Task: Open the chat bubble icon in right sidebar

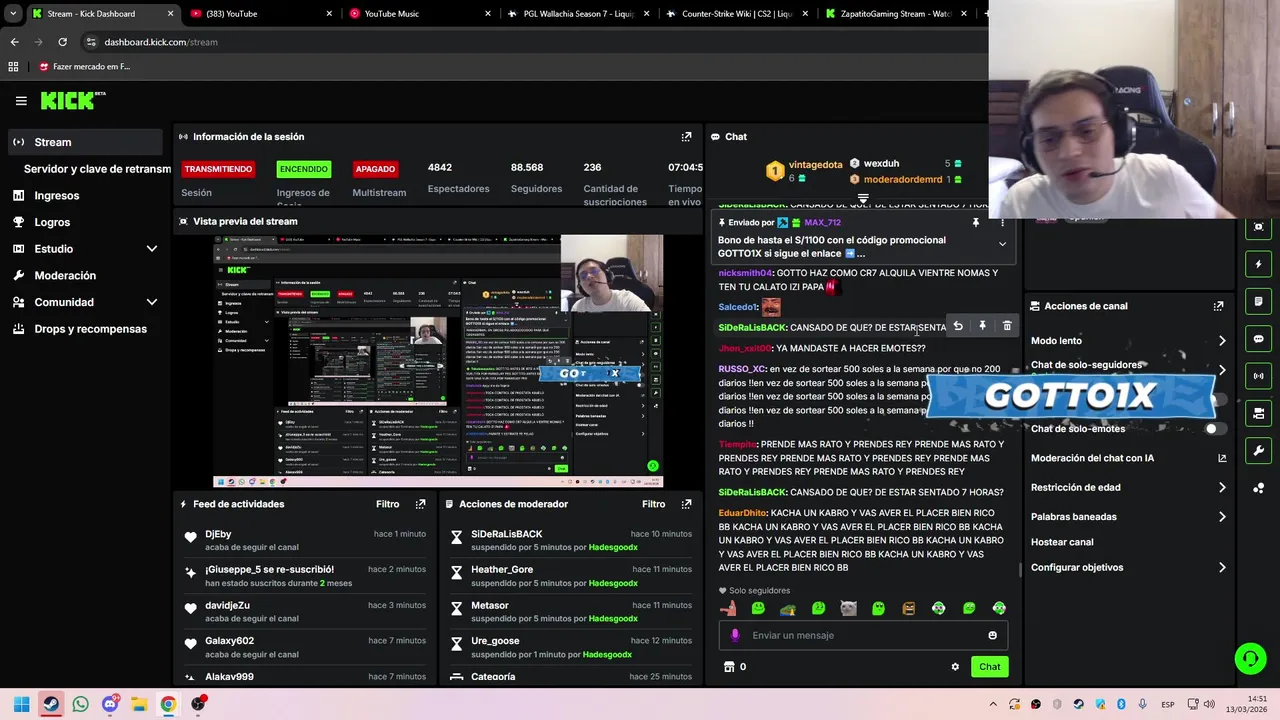Action: pos(1258,339)
